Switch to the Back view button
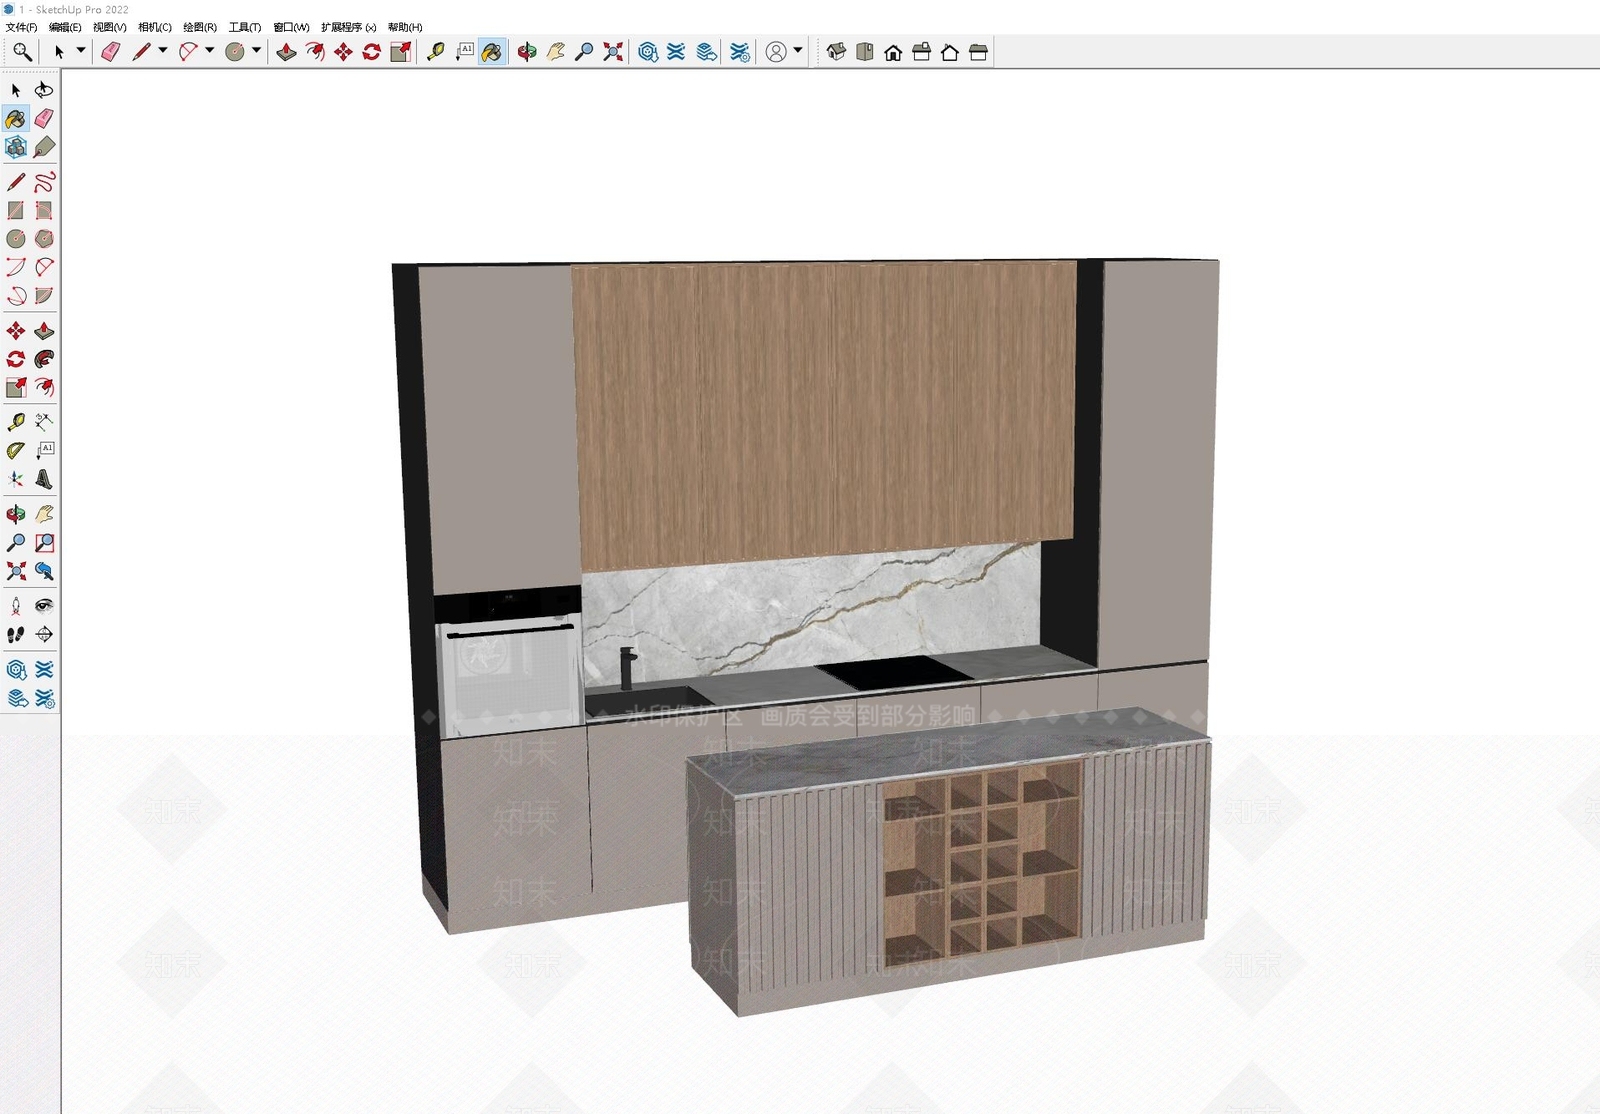1600x1114 pixels. (950, 52)
